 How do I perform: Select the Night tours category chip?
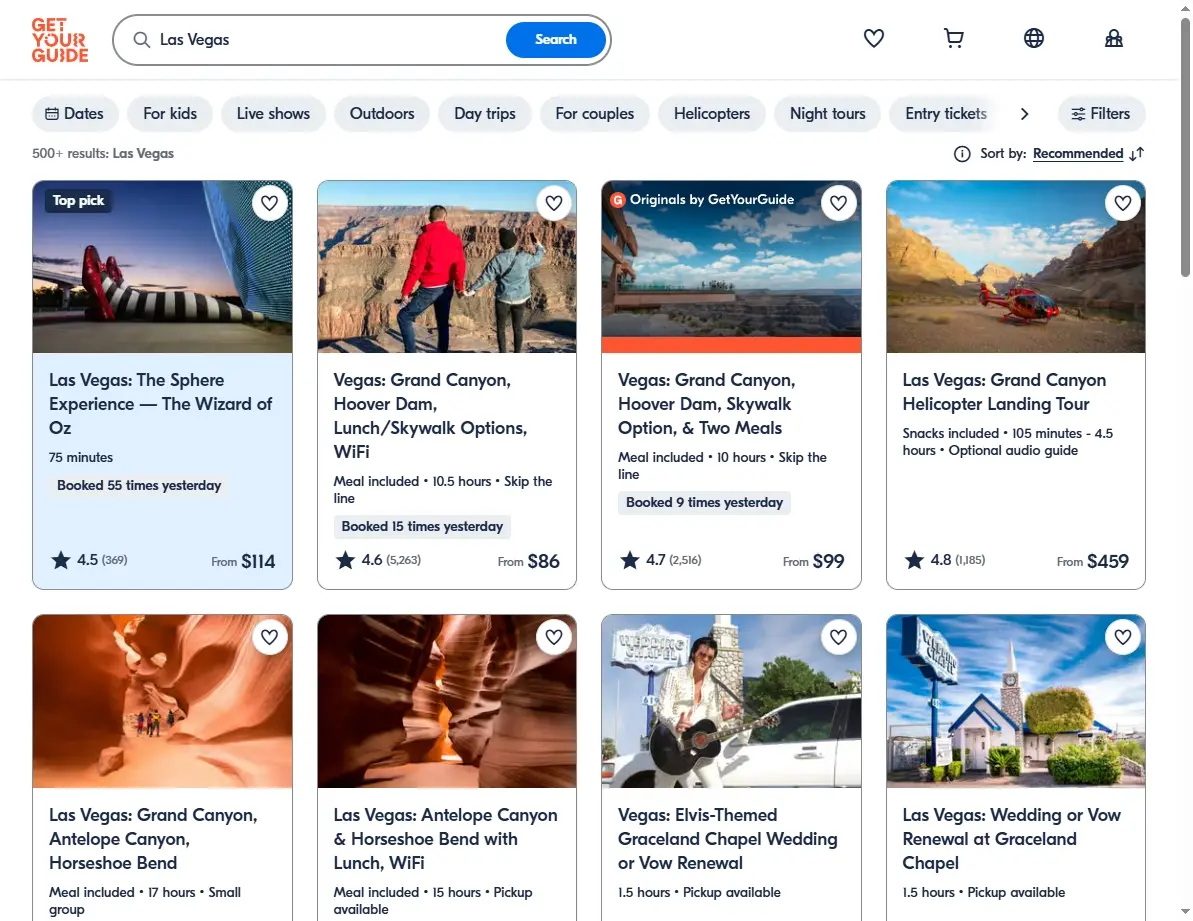tap(827, 114)
